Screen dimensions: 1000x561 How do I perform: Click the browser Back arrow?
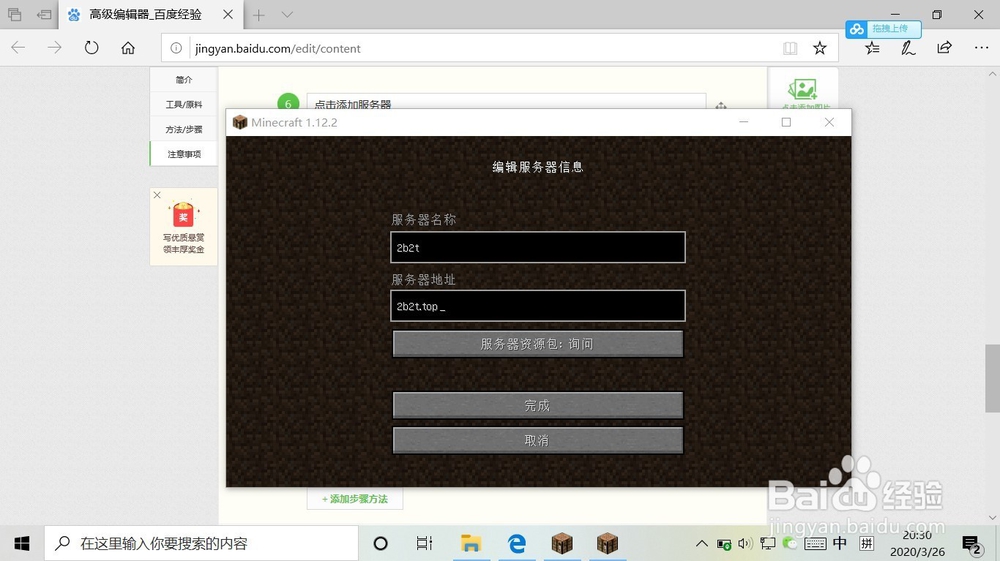click(18, 48)
